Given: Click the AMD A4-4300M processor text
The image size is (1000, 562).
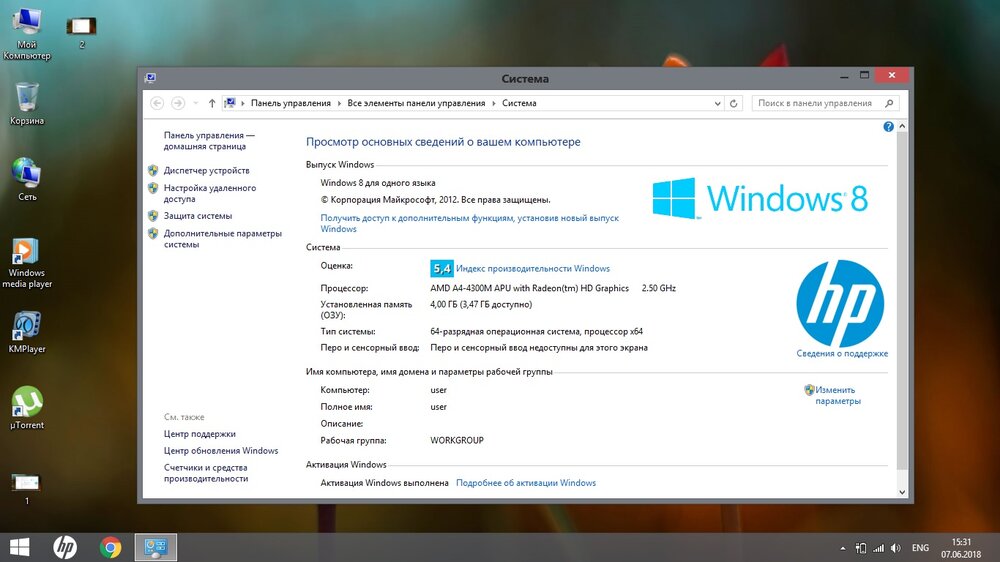Looking at the screenshot, I should 529,288.
